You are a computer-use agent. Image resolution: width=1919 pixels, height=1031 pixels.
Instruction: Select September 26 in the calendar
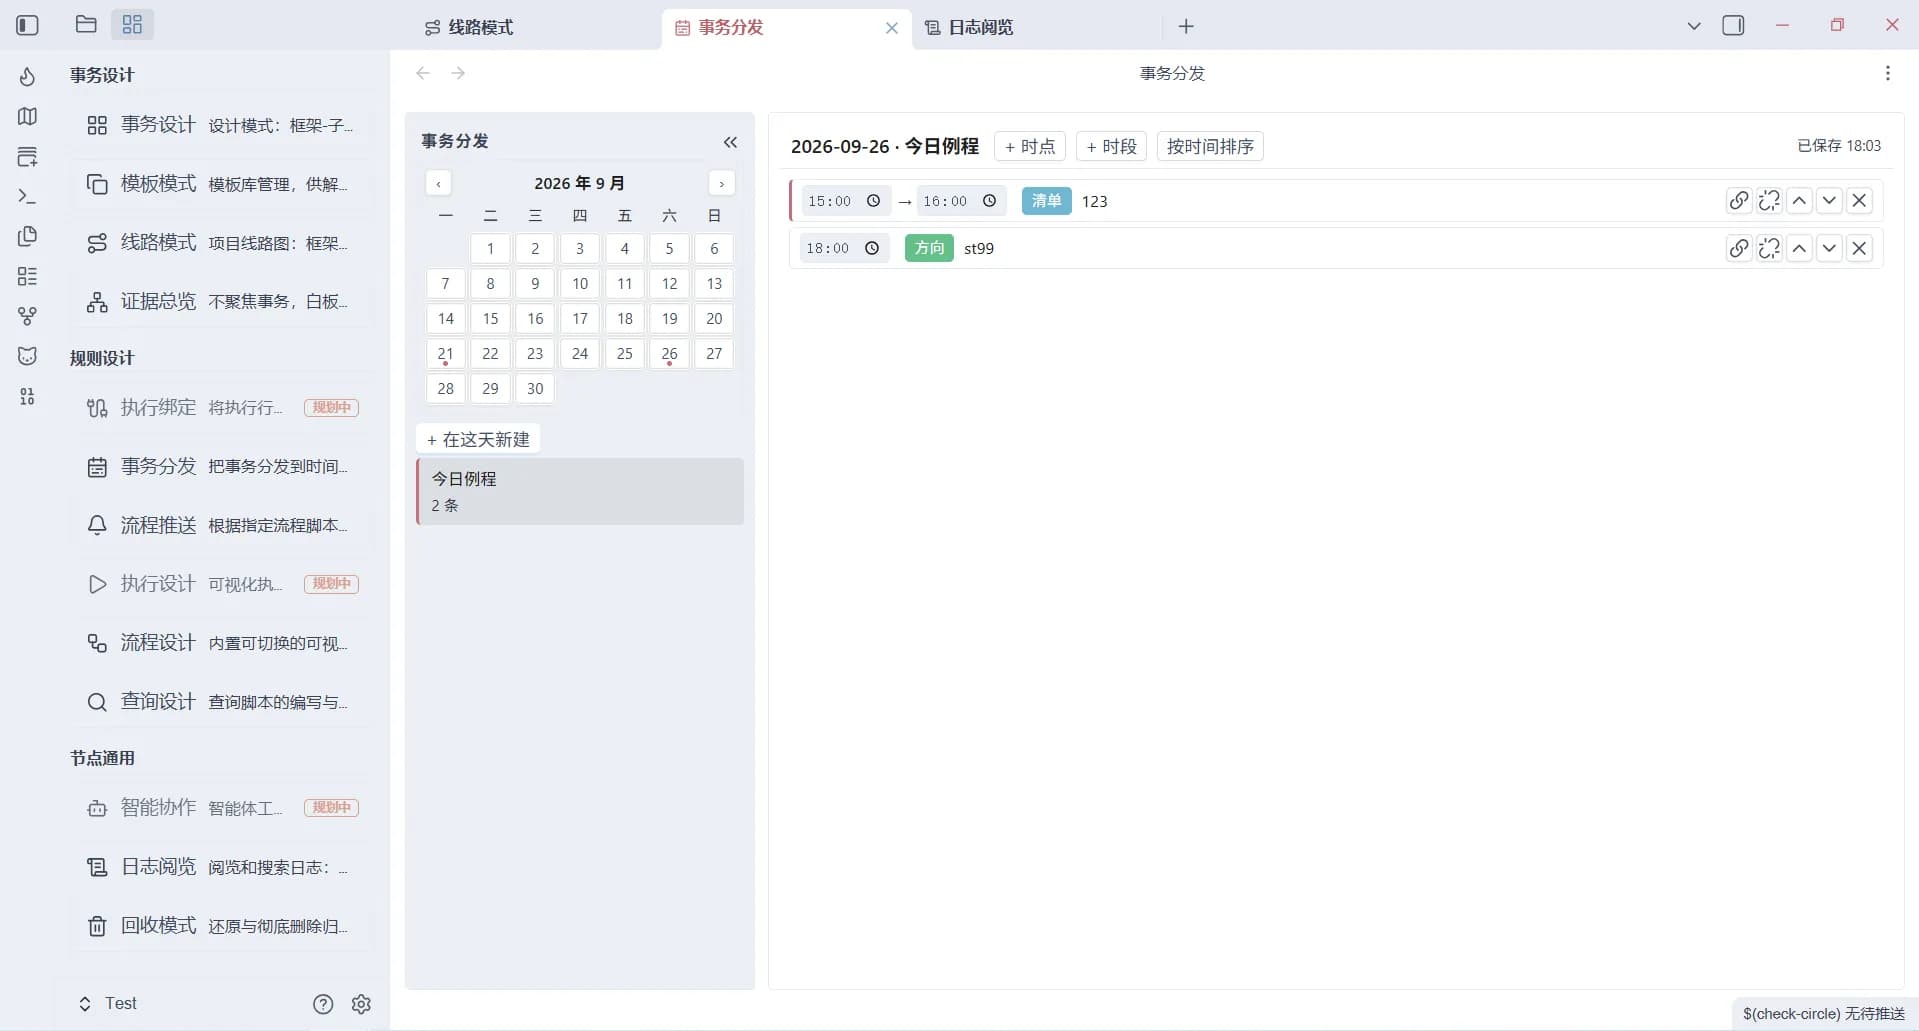(669, 353)
